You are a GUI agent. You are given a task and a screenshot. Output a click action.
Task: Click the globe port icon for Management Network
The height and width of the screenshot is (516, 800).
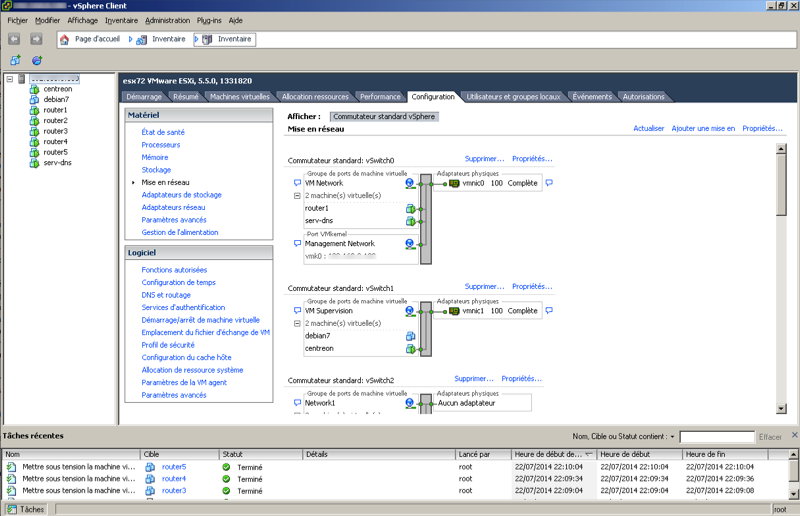click(410, 243)
